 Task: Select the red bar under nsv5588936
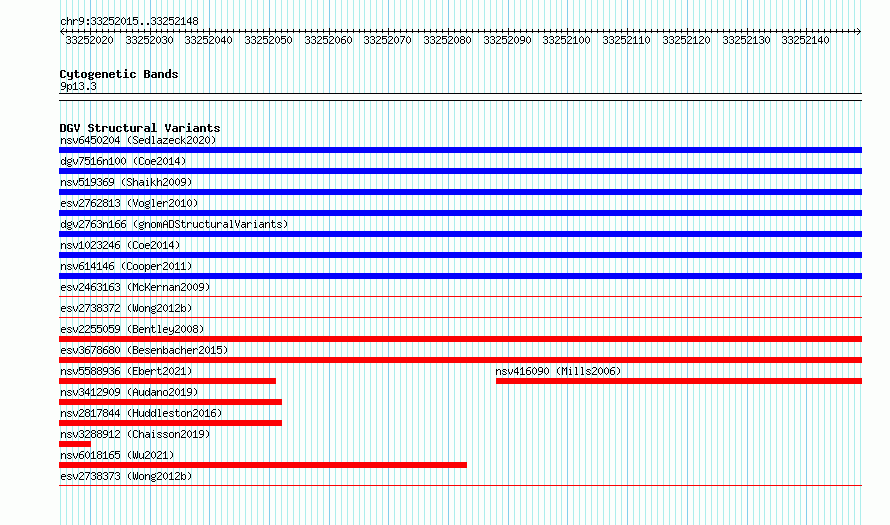coord(167,381)
